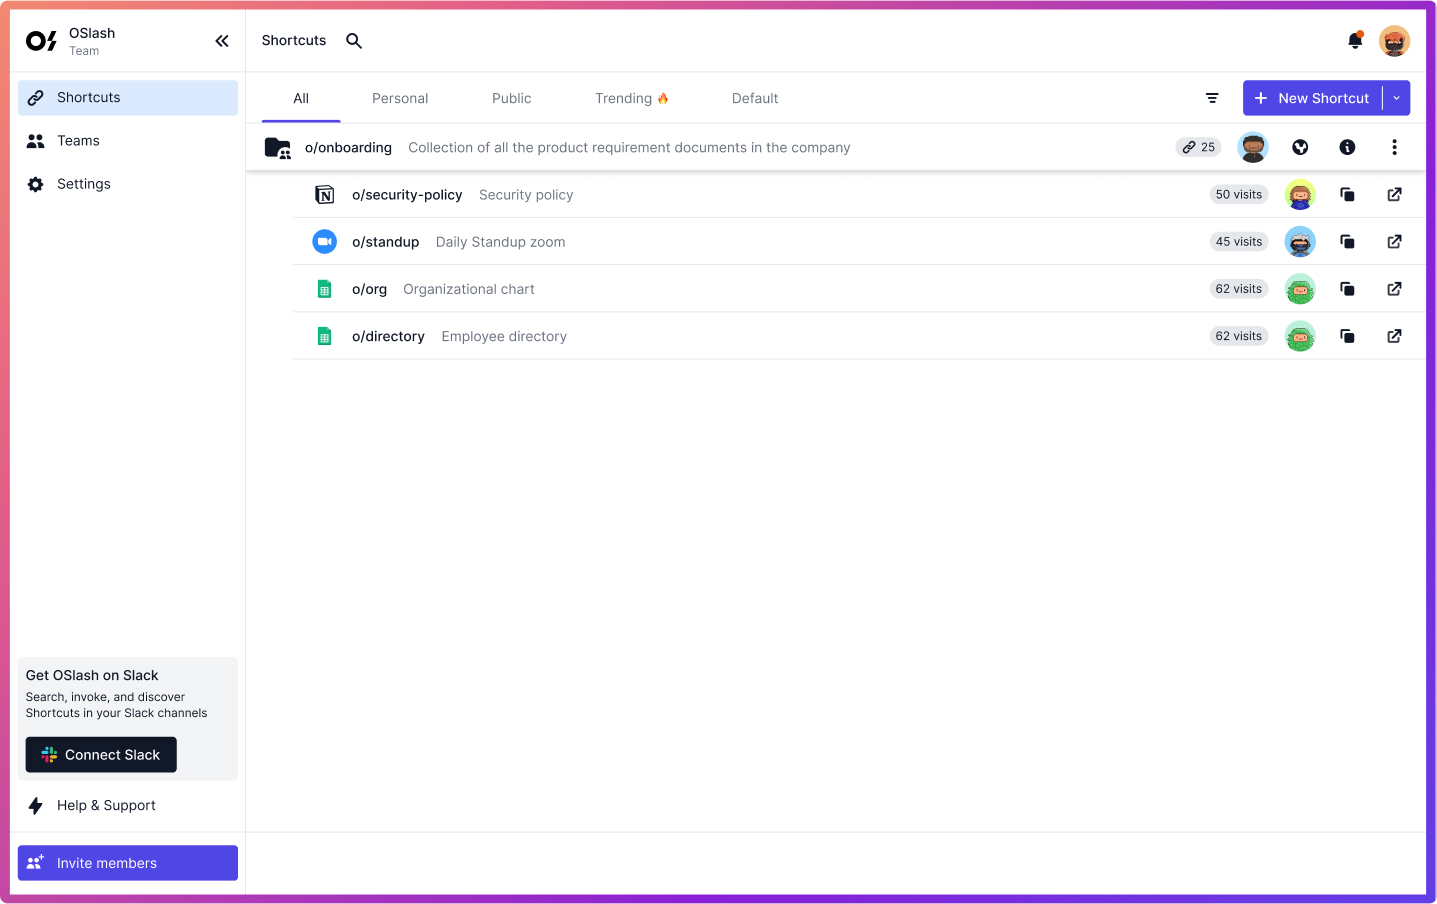Open o/standup in a new tab
The height and width of the screenshot is (904, 1437).
[1394, 242]
